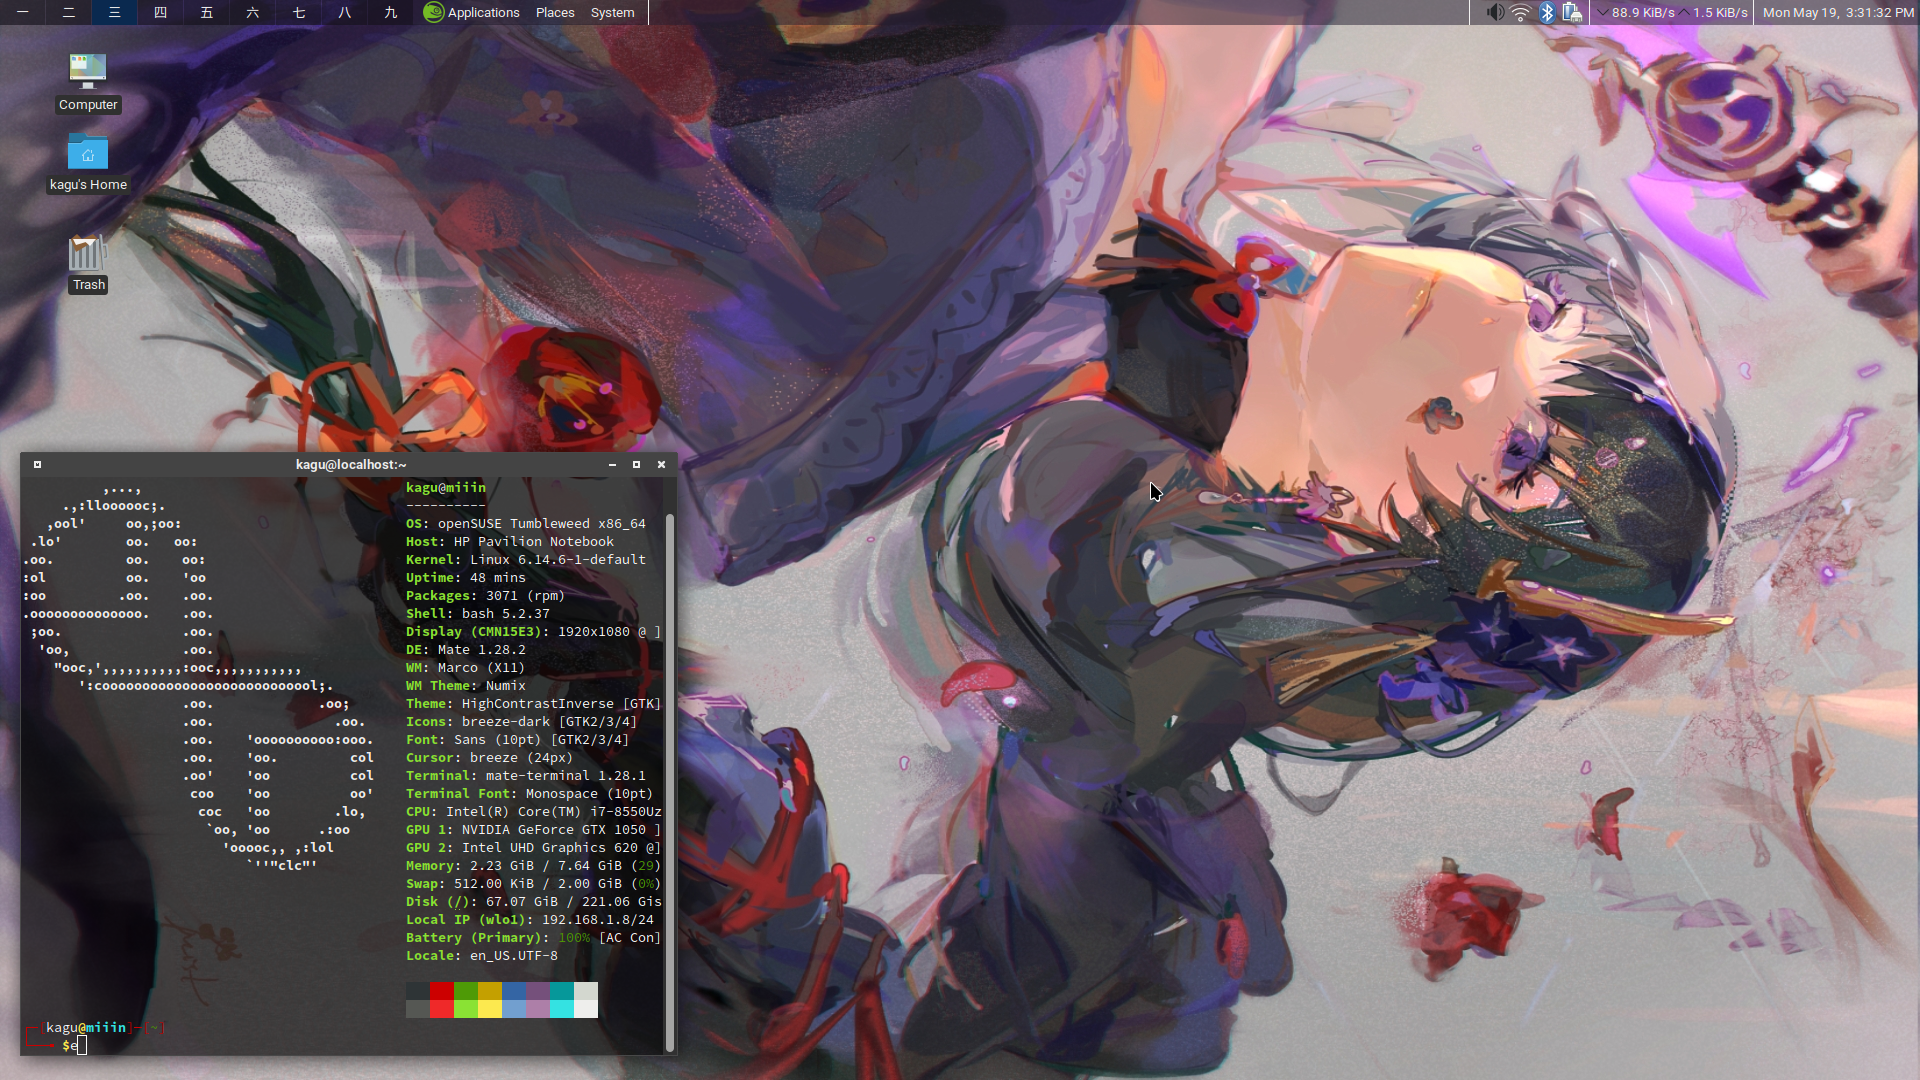The image size is (1920, 1080).
Task: Click the kagu@miiin heading in neofetch output
Action: [446, 487]
